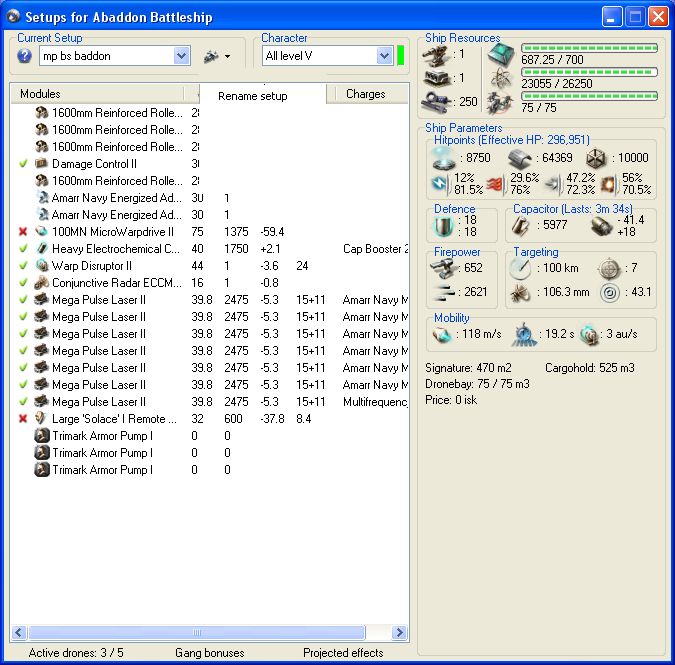The width and height of the screenshot is (675, 665).
Task: Click the scan resolution icon at 106.3 mm
Action: pos(520,293)
